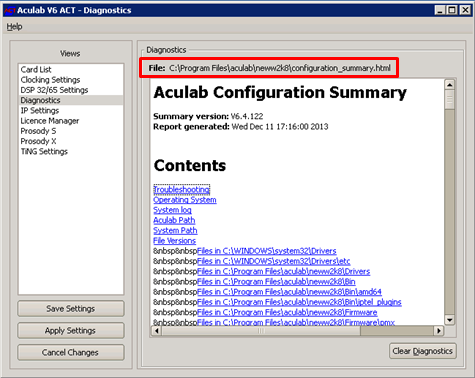The image size is (475, 378).
Task: Open Files in neww2k8\Firmware link
Action: tap(287, 313)
